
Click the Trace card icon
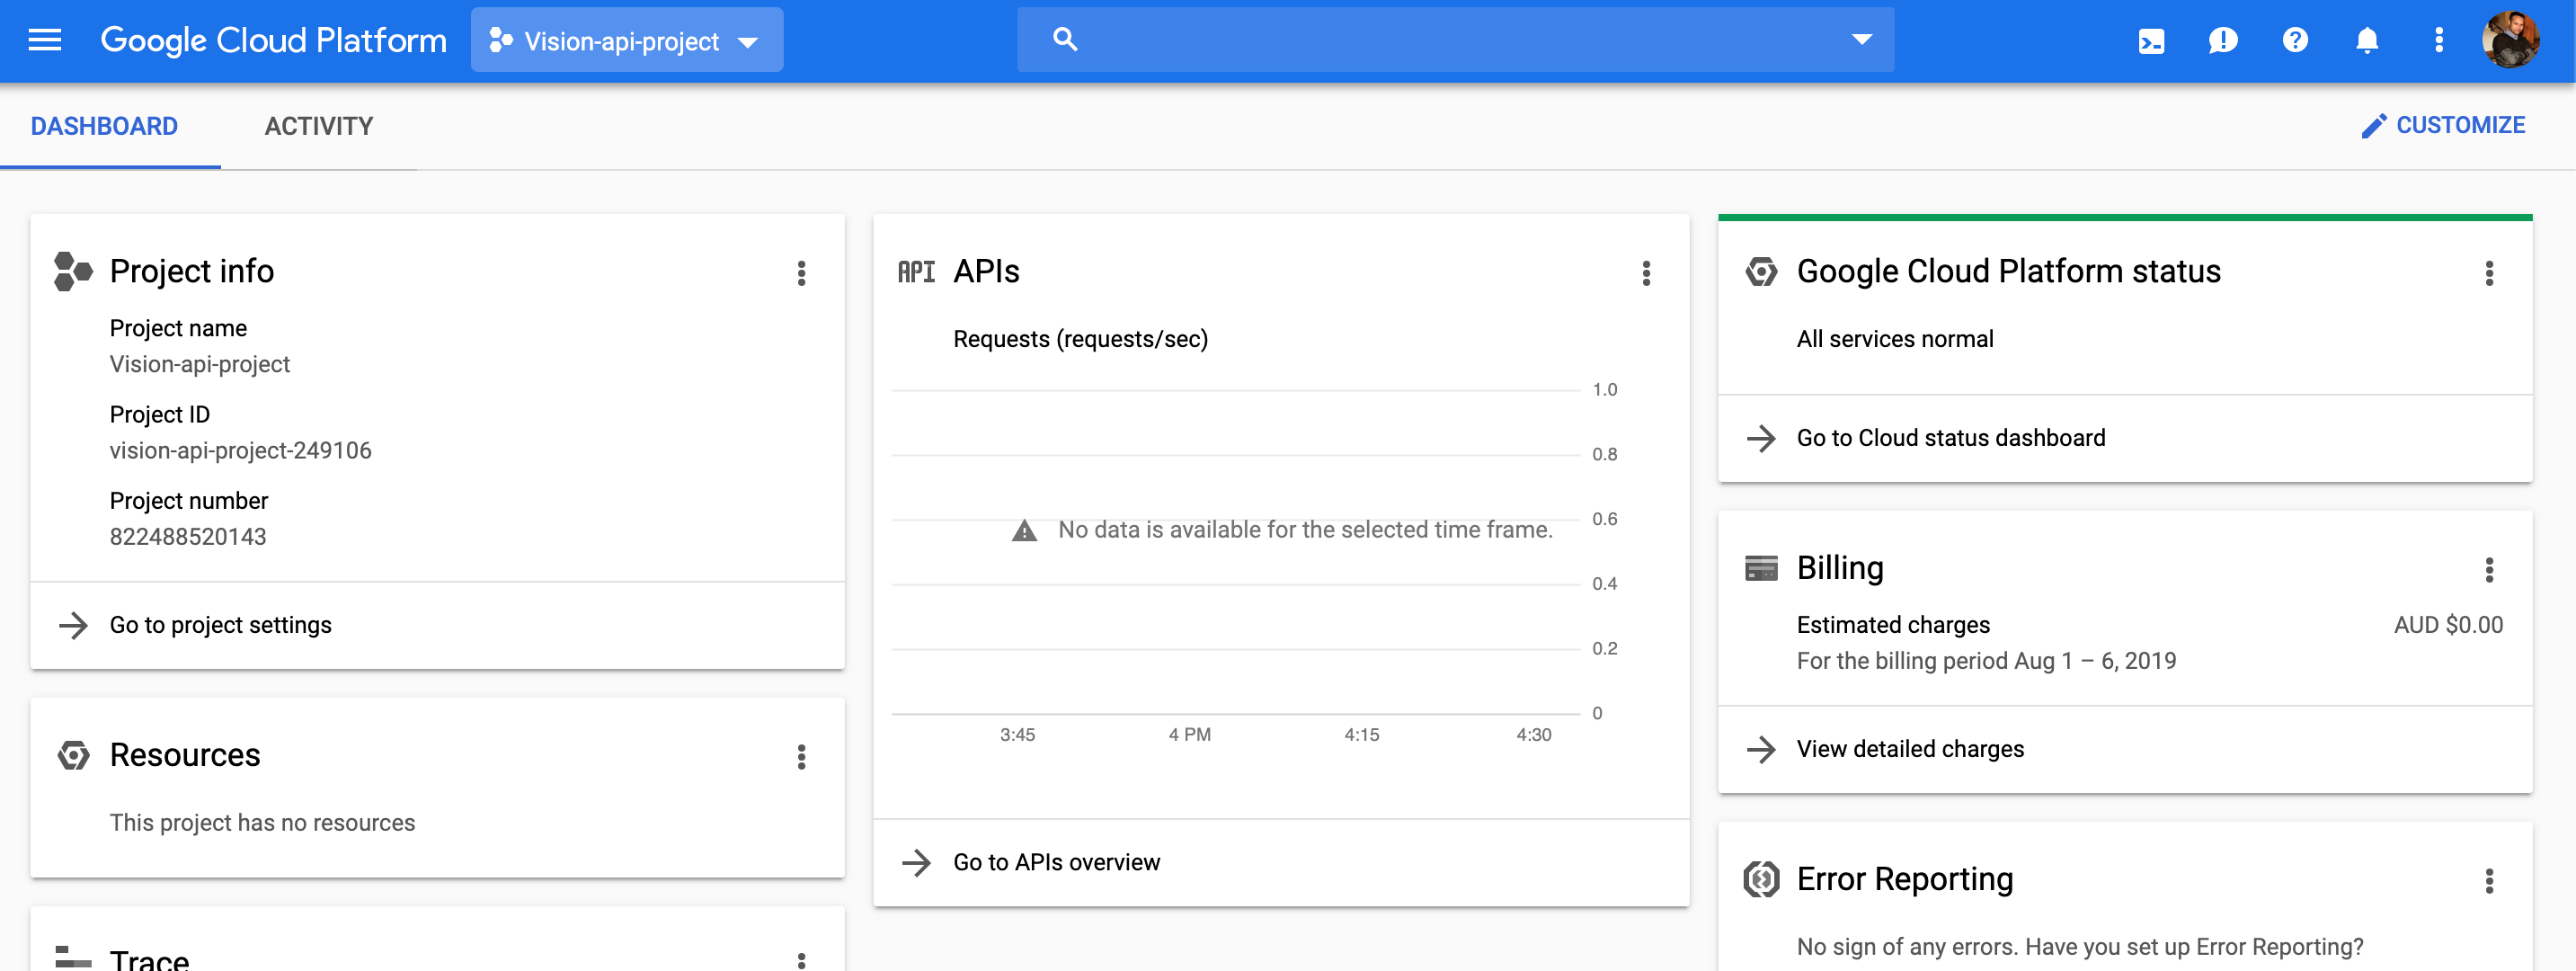(73, 958)
